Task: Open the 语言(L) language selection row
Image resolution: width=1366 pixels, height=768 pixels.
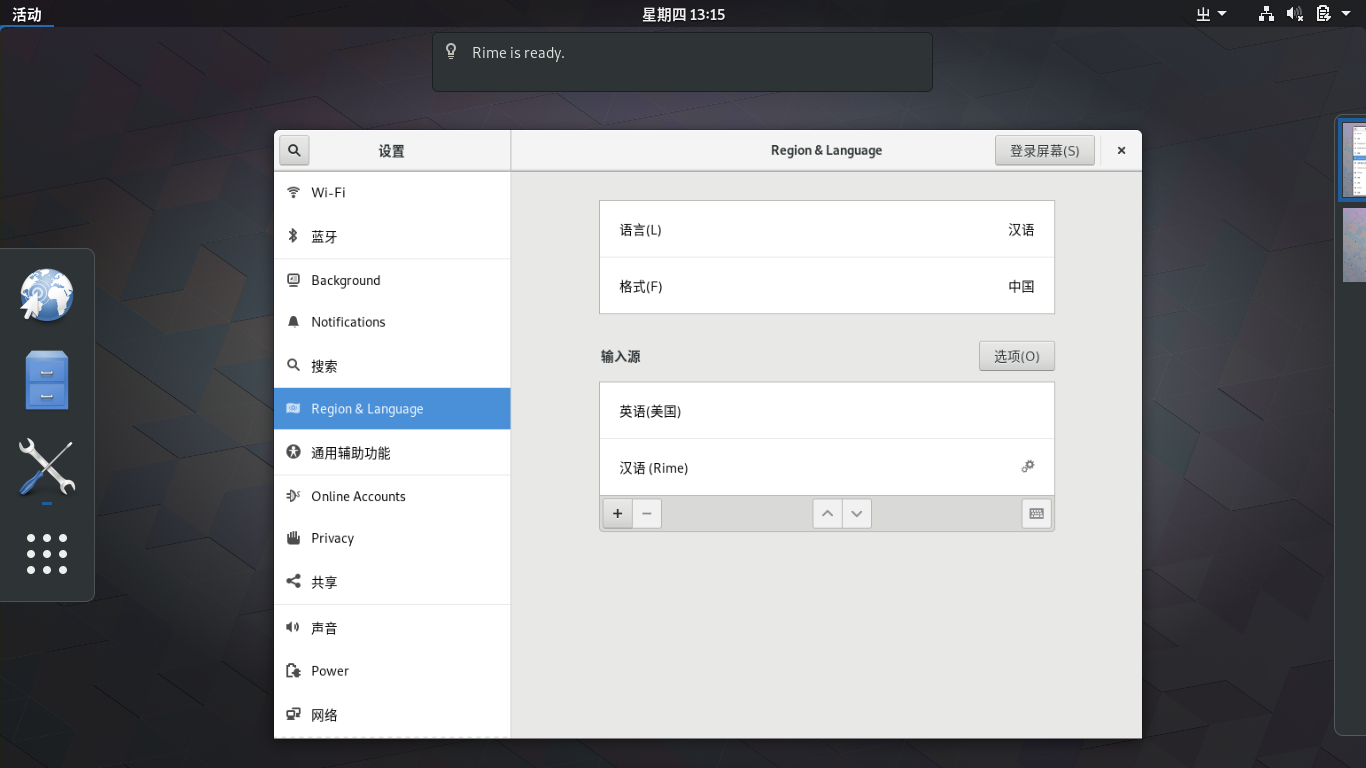Action: pos(826,230)
